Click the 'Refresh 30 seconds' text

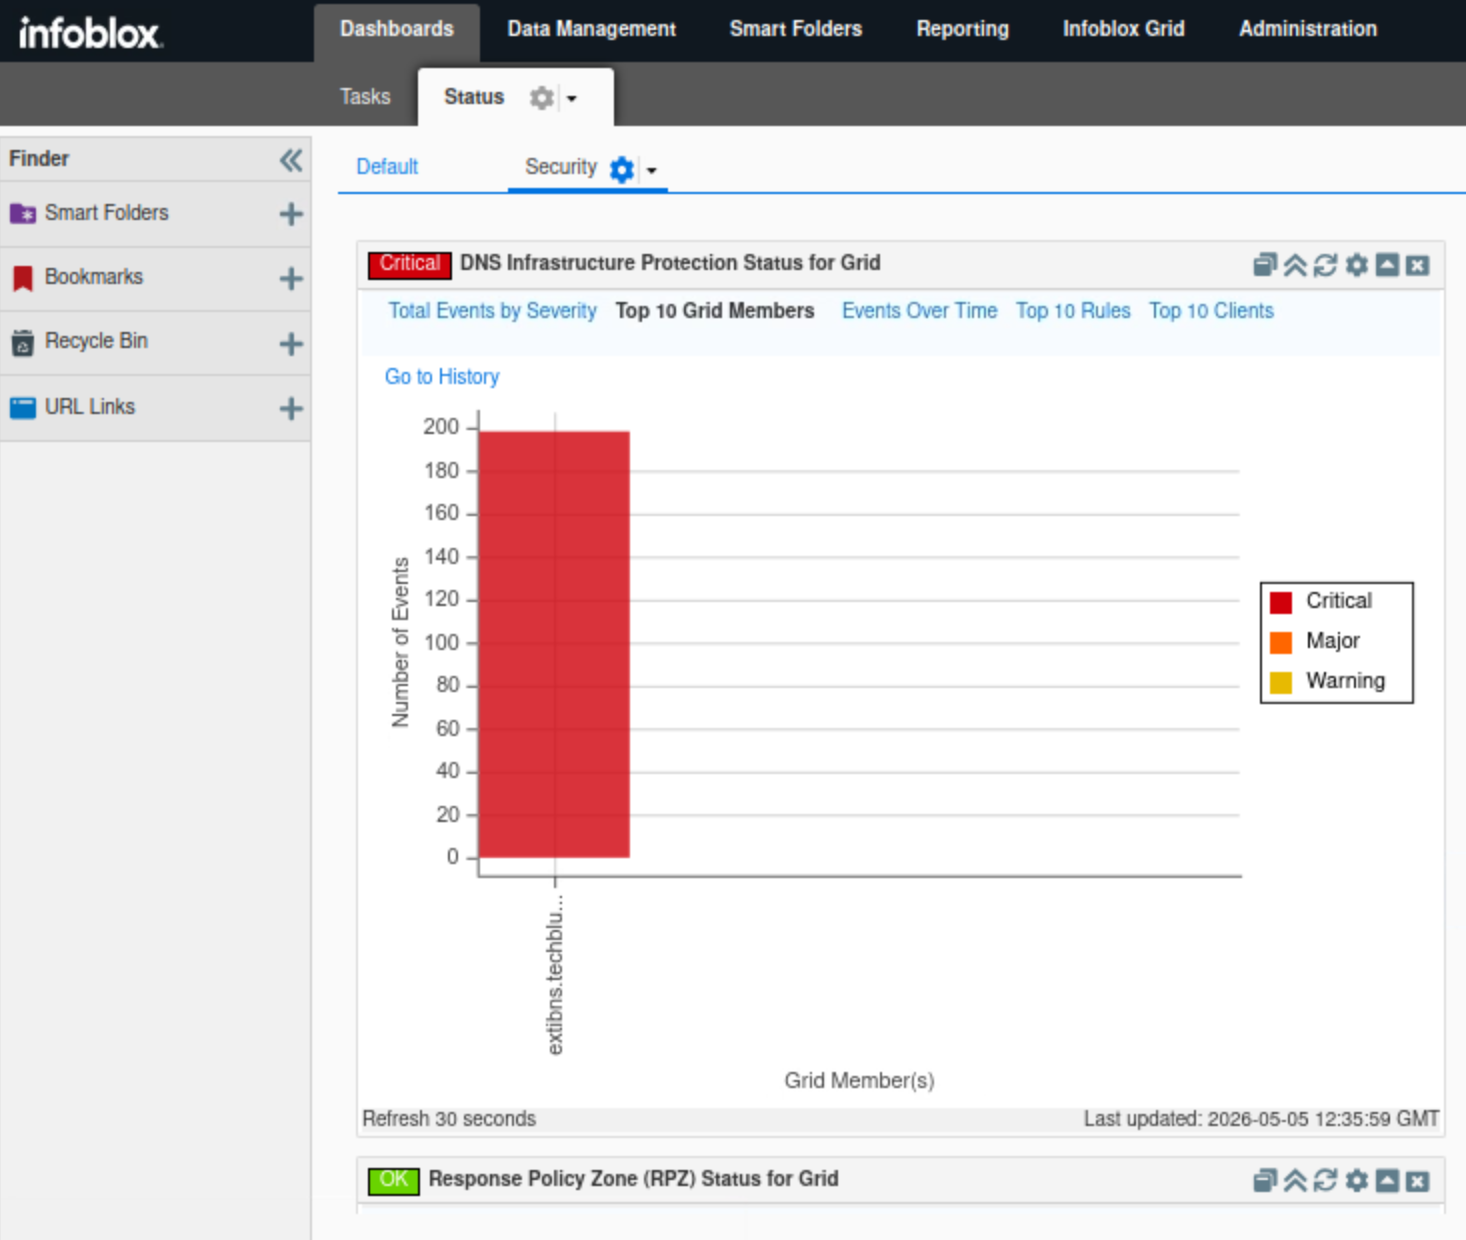pyautogui.click(x=449, y=1119)
